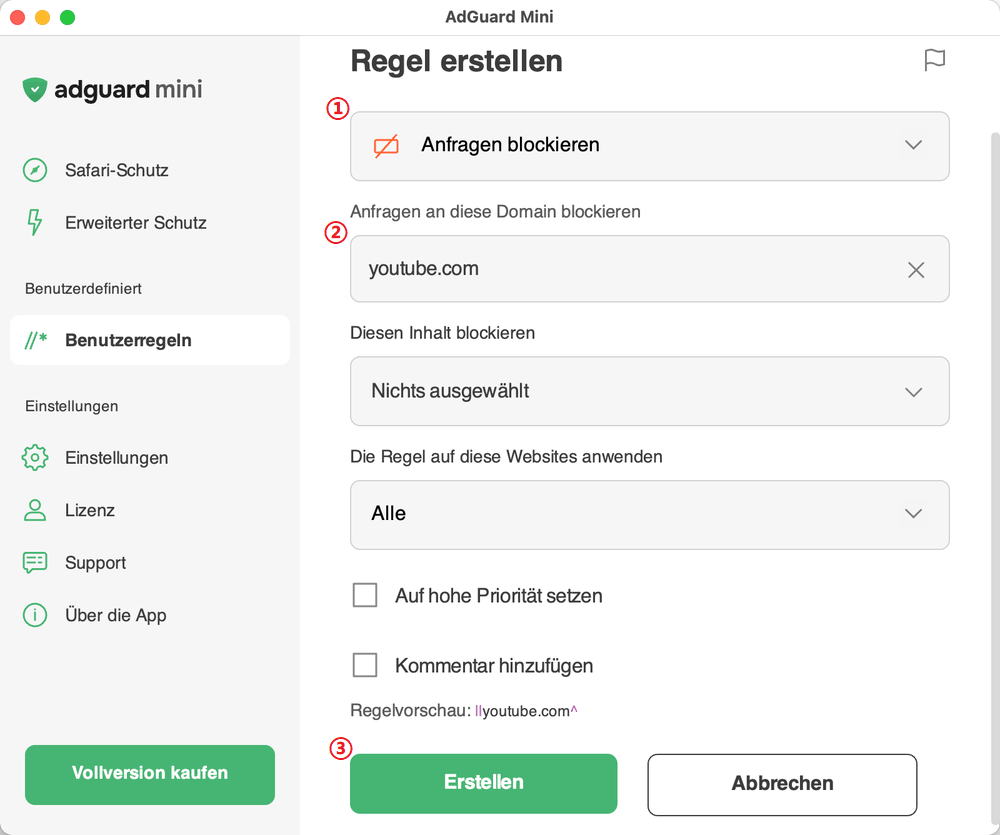Clear the youtube.com domain field
Image resolution: width=1000 pixels, height=835 pixels.
pos(916,270)
